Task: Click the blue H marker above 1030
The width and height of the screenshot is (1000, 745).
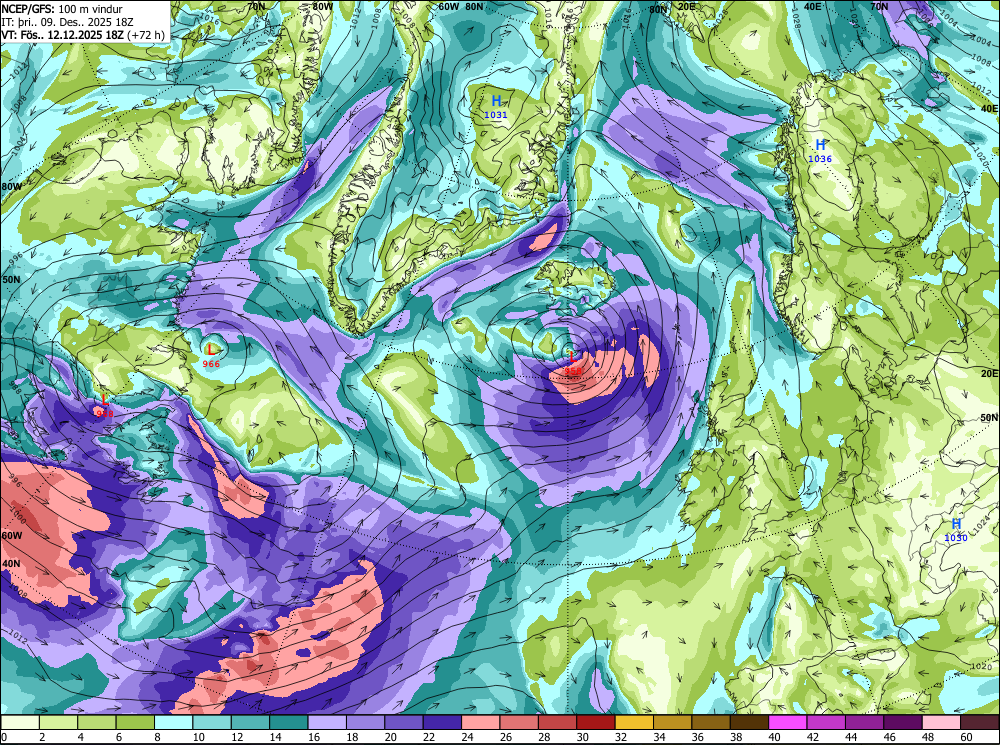Action: [x=956, y=524]
